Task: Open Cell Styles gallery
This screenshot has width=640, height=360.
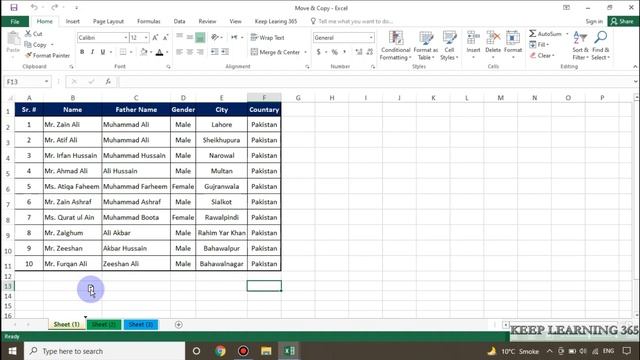Action: (449, 46)
